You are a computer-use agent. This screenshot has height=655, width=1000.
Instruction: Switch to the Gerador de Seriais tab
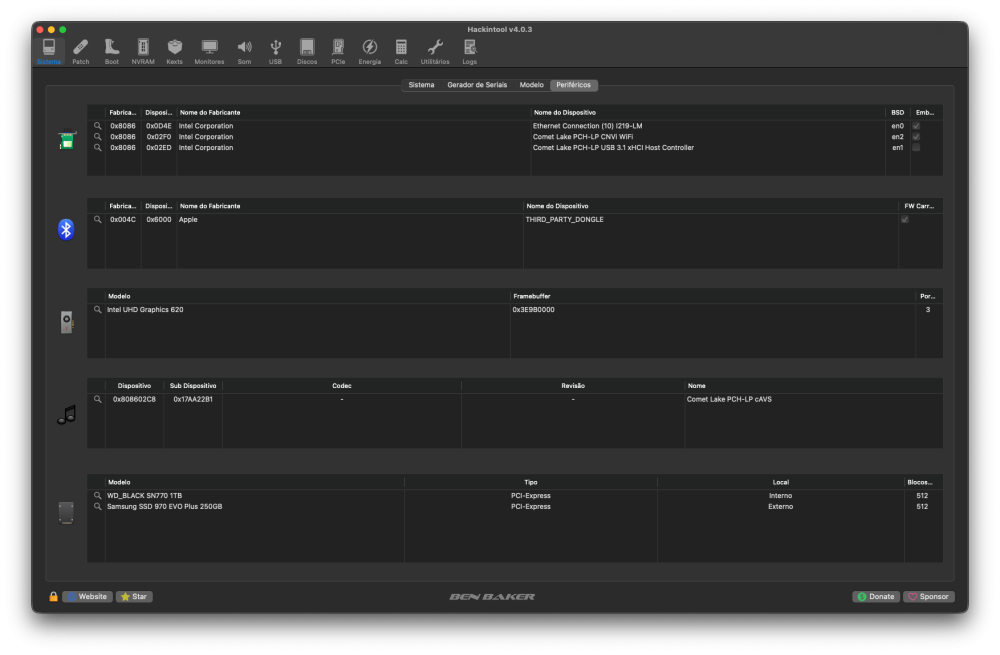477,85
